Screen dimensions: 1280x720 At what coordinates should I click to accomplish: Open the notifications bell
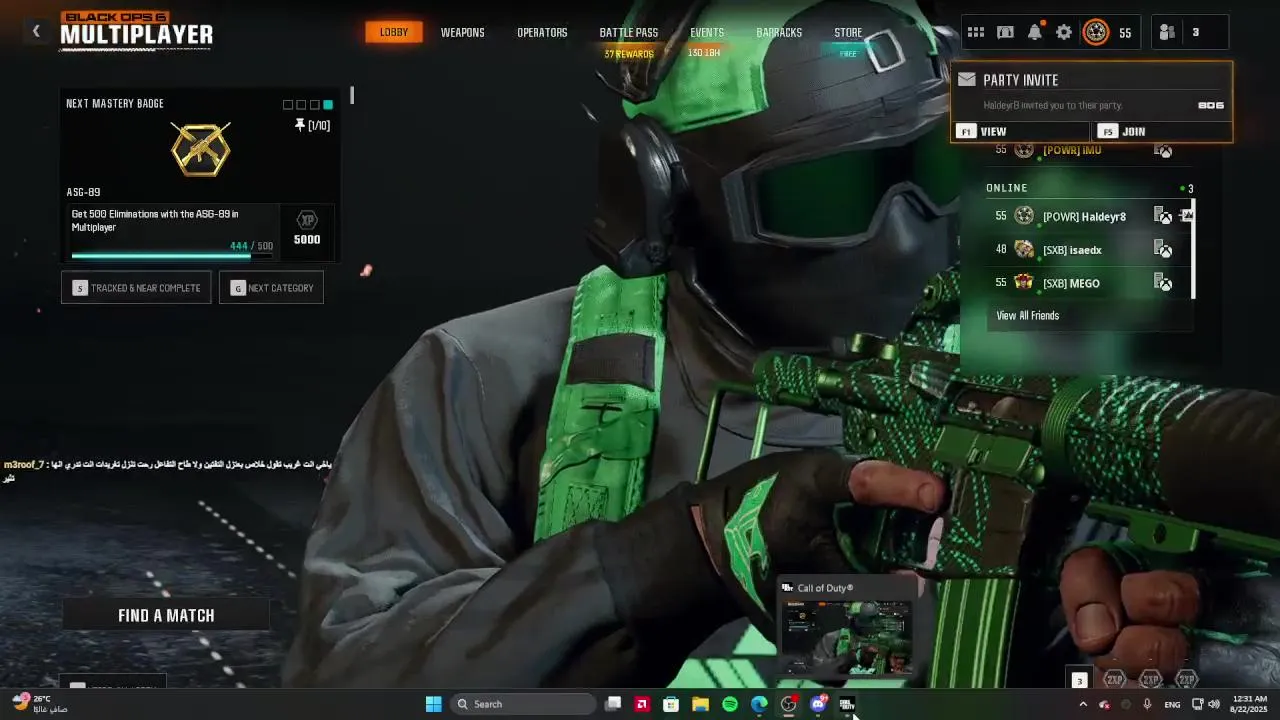tap(1035, 33)
